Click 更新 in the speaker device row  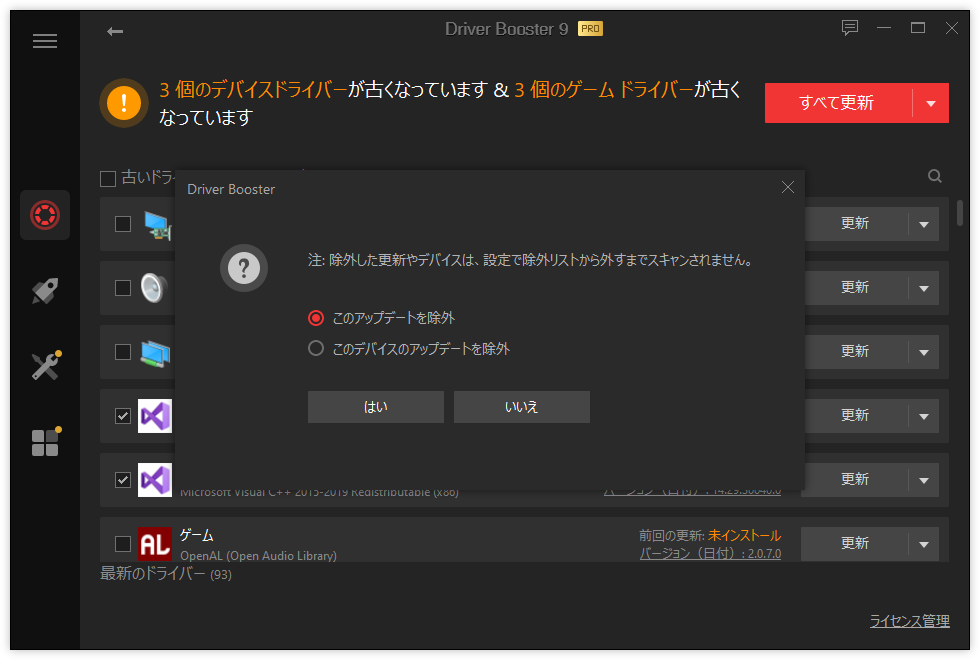pos(855,288)
